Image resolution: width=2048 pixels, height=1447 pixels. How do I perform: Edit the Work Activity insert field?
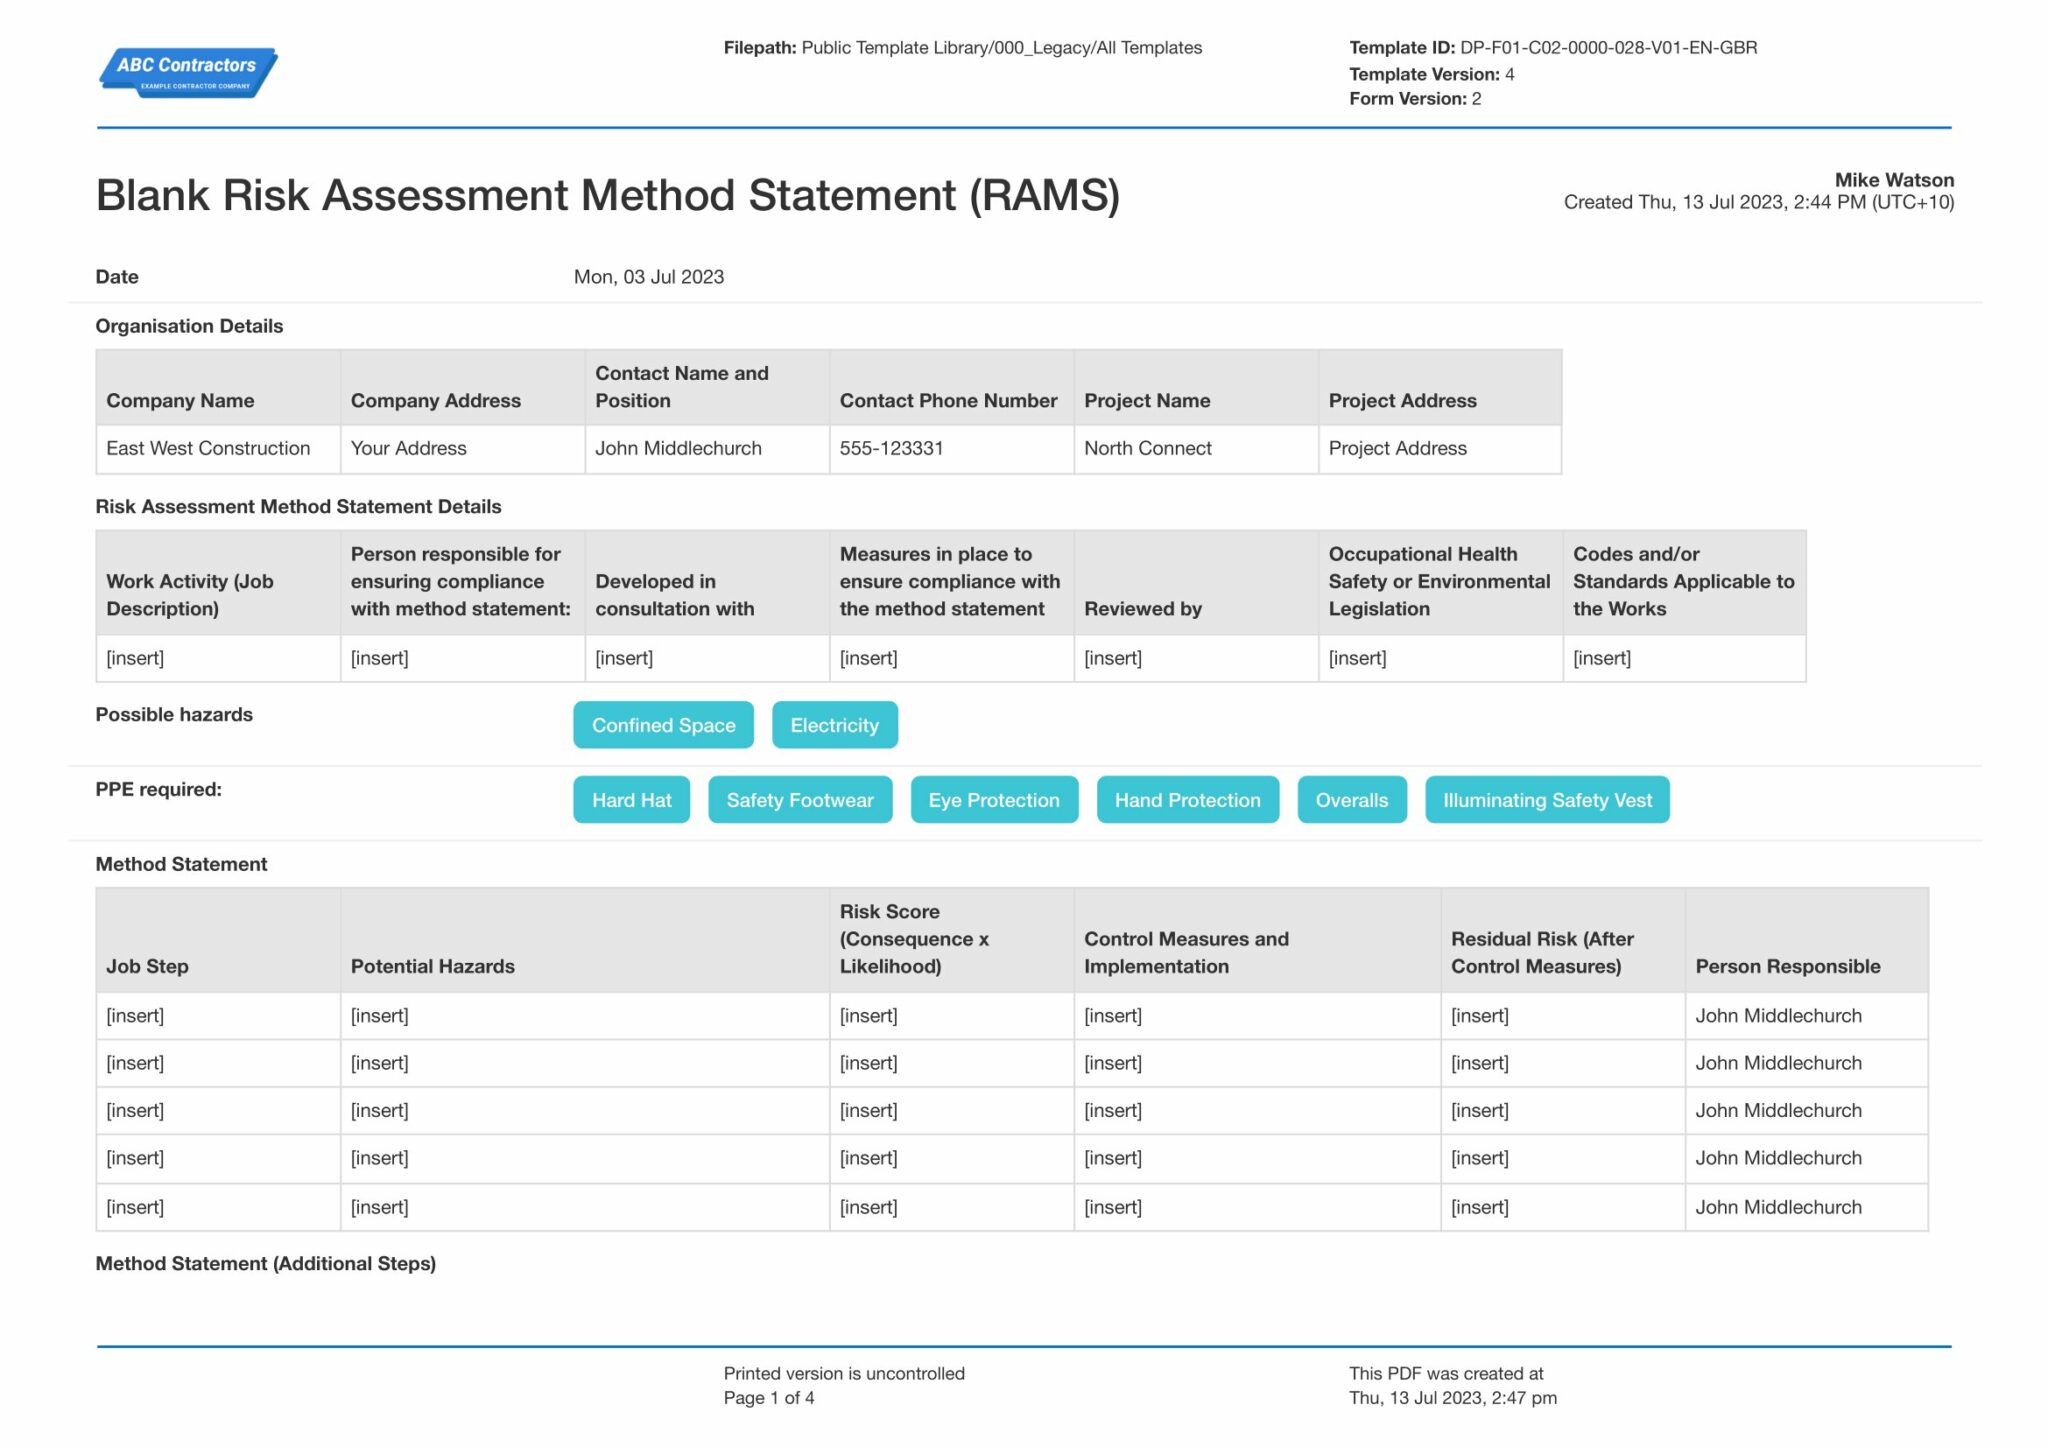click(137, 657)
